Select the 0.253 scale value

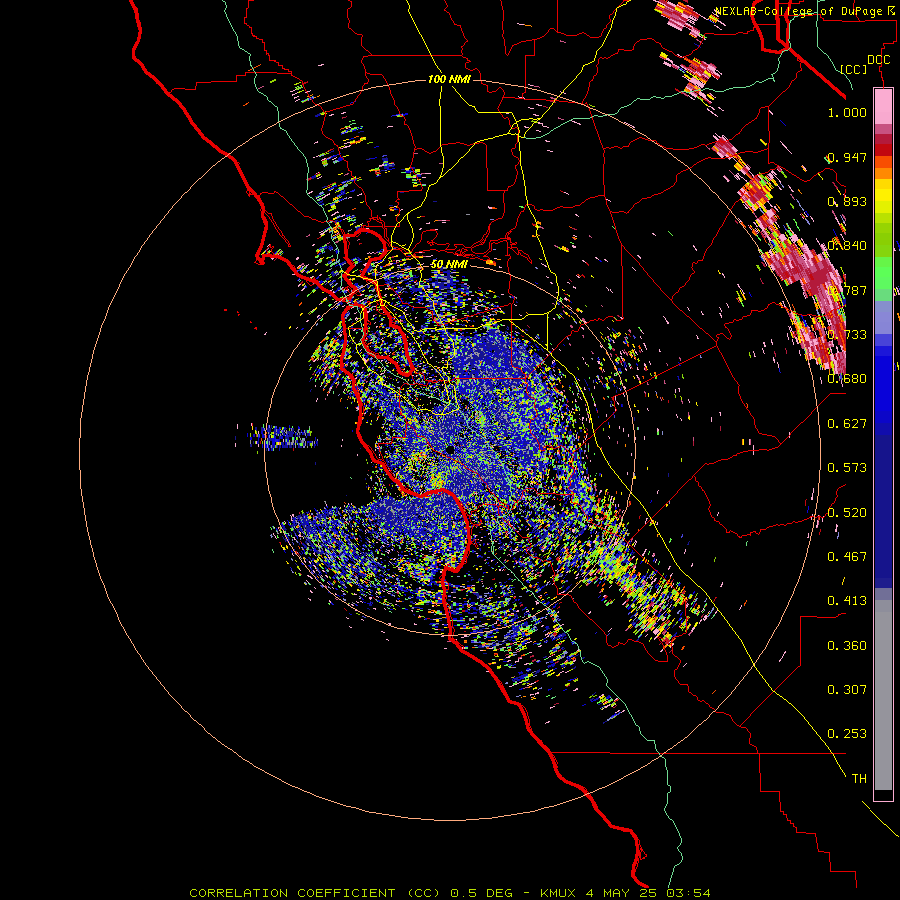(847, 734)
